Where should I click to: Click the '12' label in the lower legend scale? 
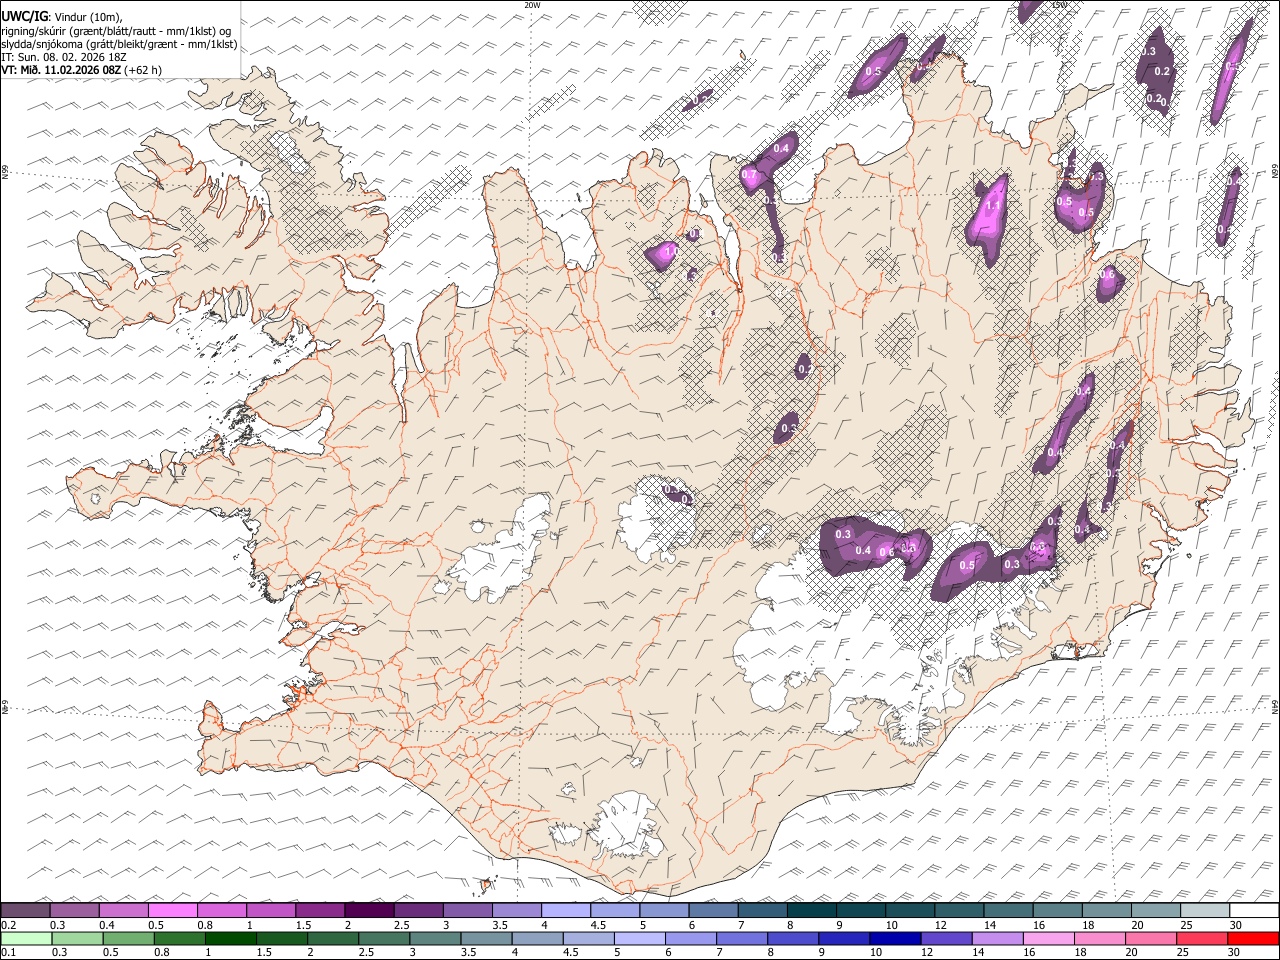click(926, 953)
